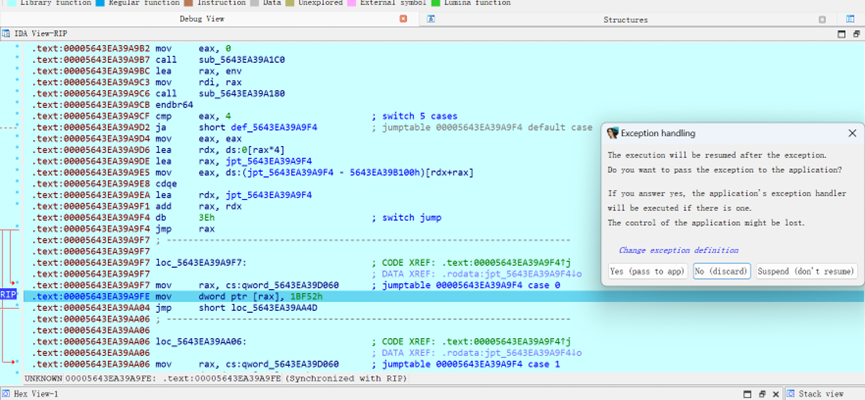Switch to the Structures tab
This screenshot has width=865, height=400.
[x=625, y=19]
